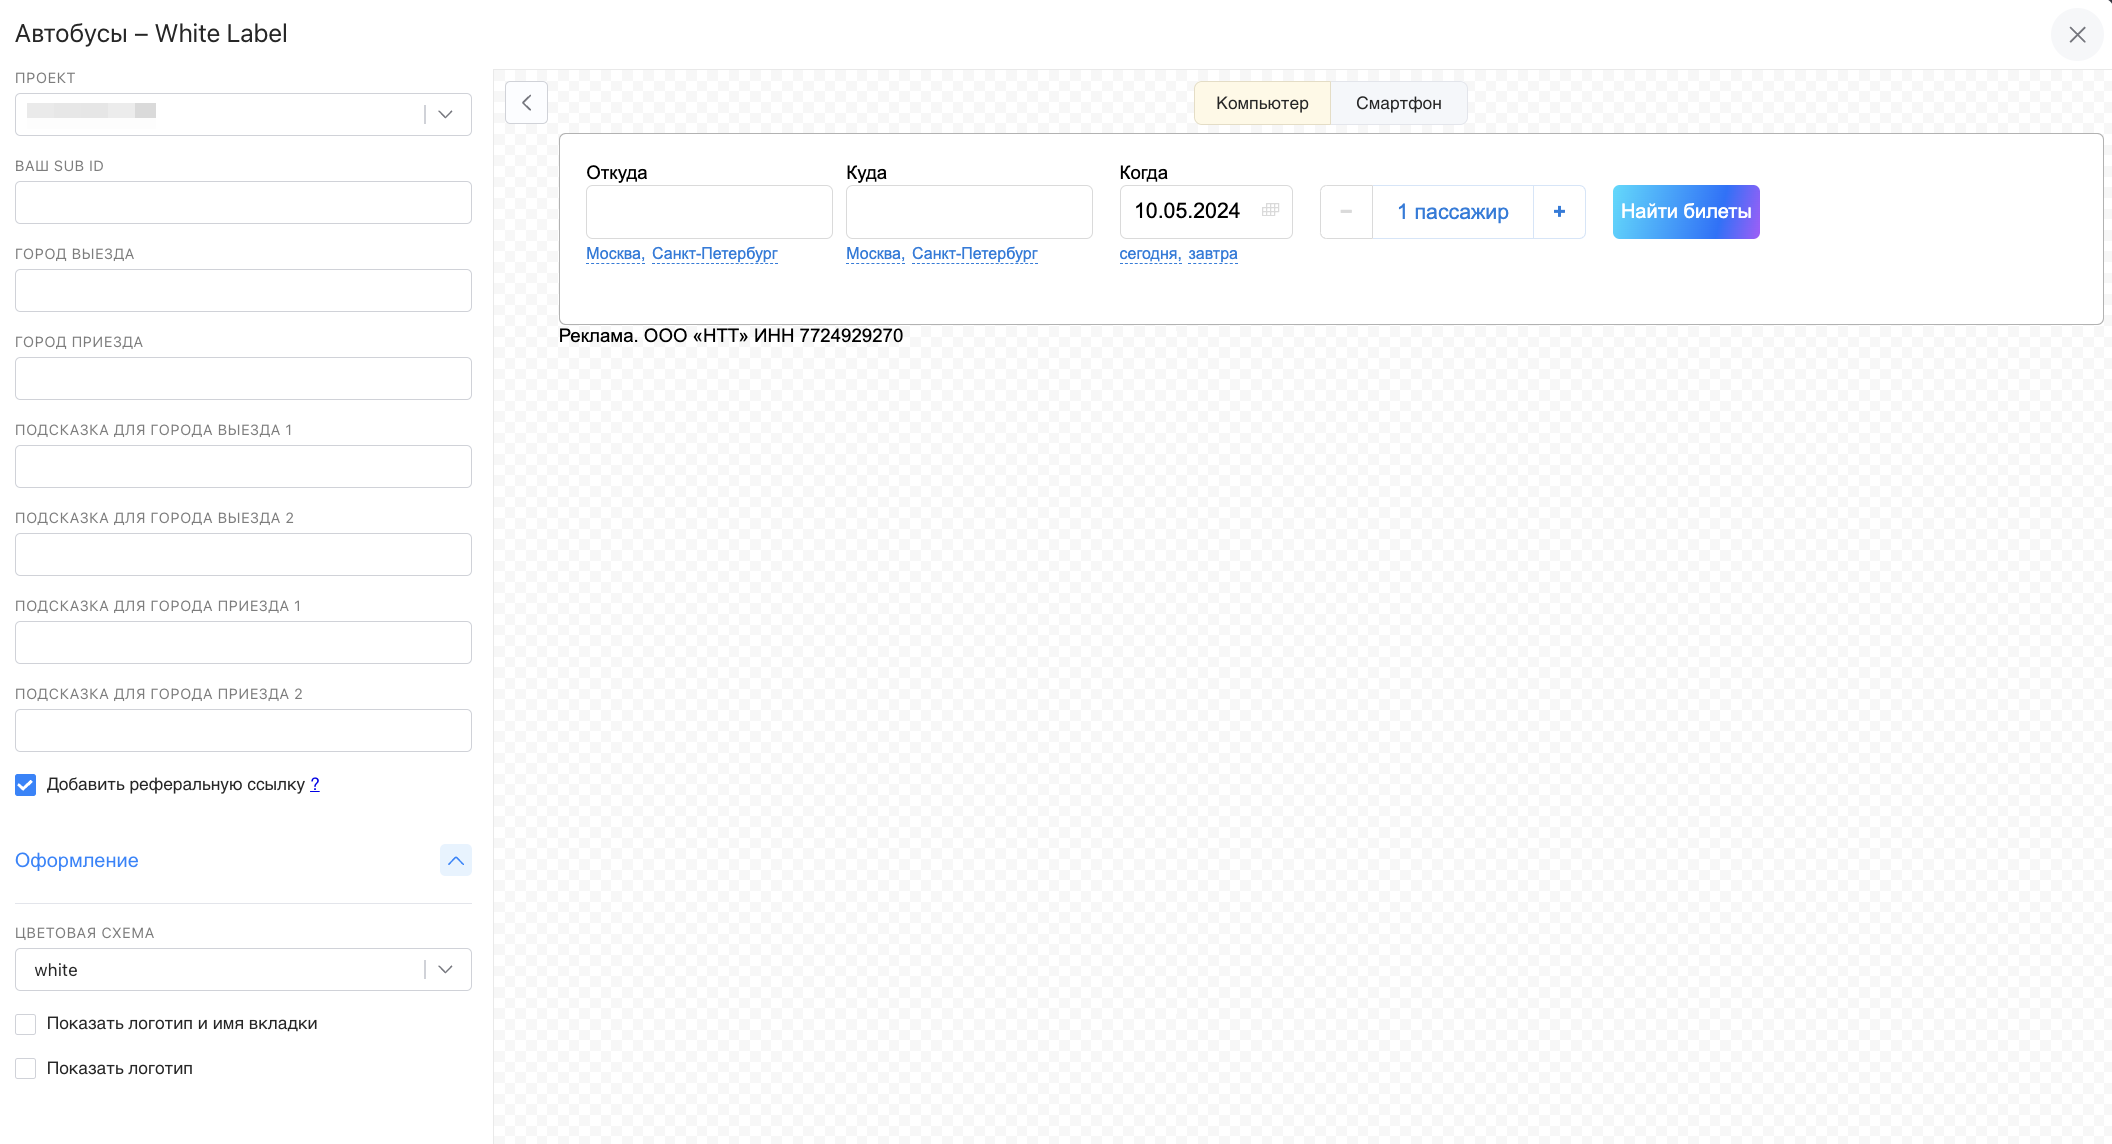Focus the Город приезда field
This screenshot has height=1144, width=2112.
point(243,378)
